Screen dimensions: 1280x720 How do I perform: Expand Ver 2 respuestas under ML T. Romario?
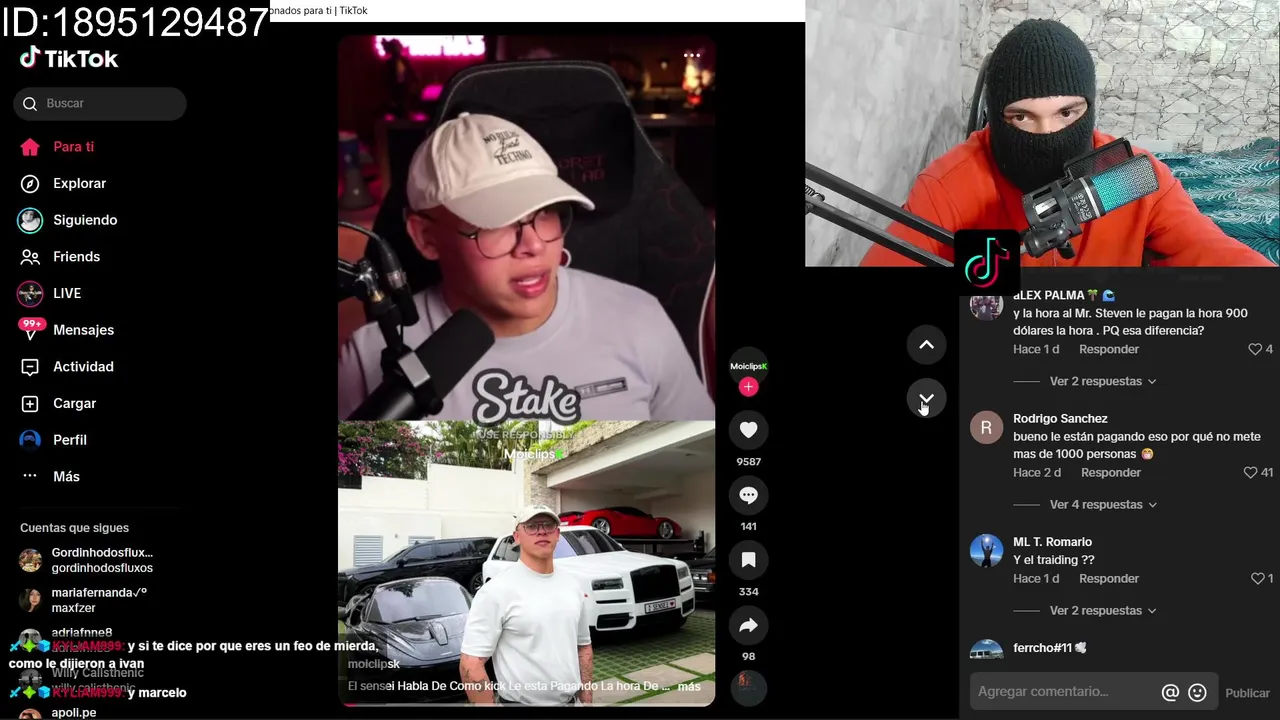pos(1102,610)
